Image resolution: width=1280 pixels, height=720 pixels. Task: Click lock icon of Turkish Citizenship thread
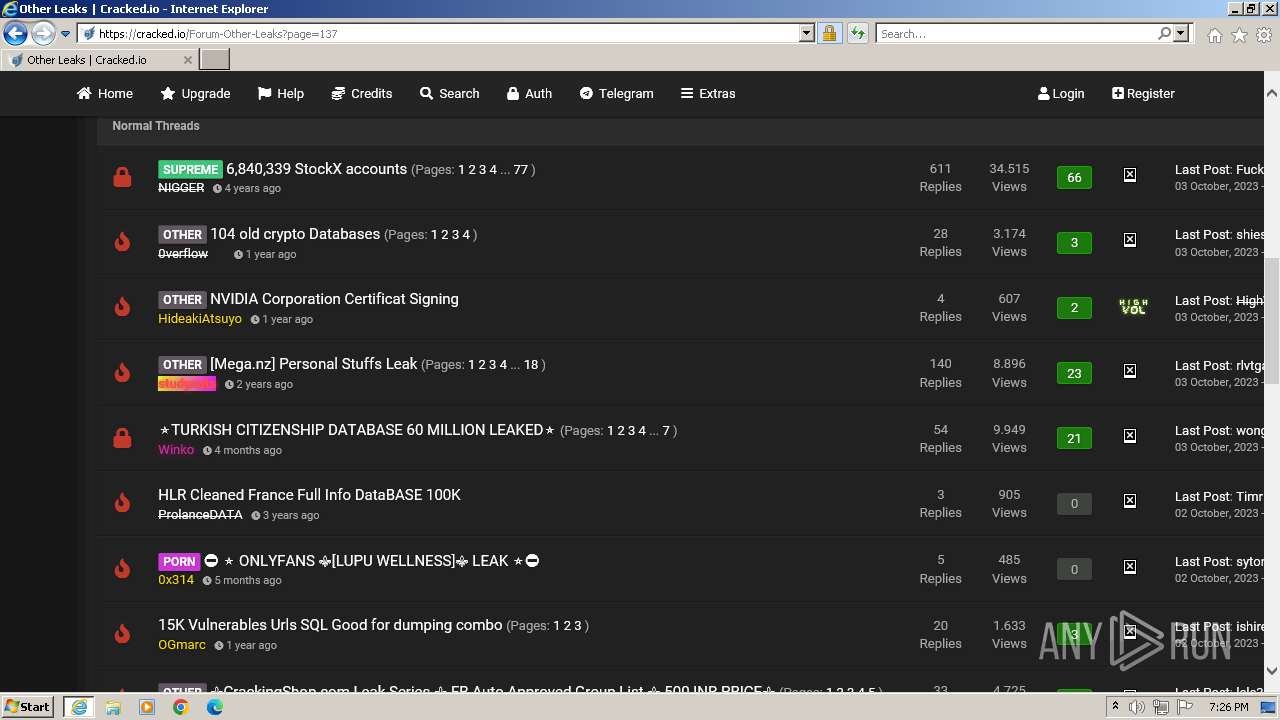pyautogui.click(x=122, y=438)
